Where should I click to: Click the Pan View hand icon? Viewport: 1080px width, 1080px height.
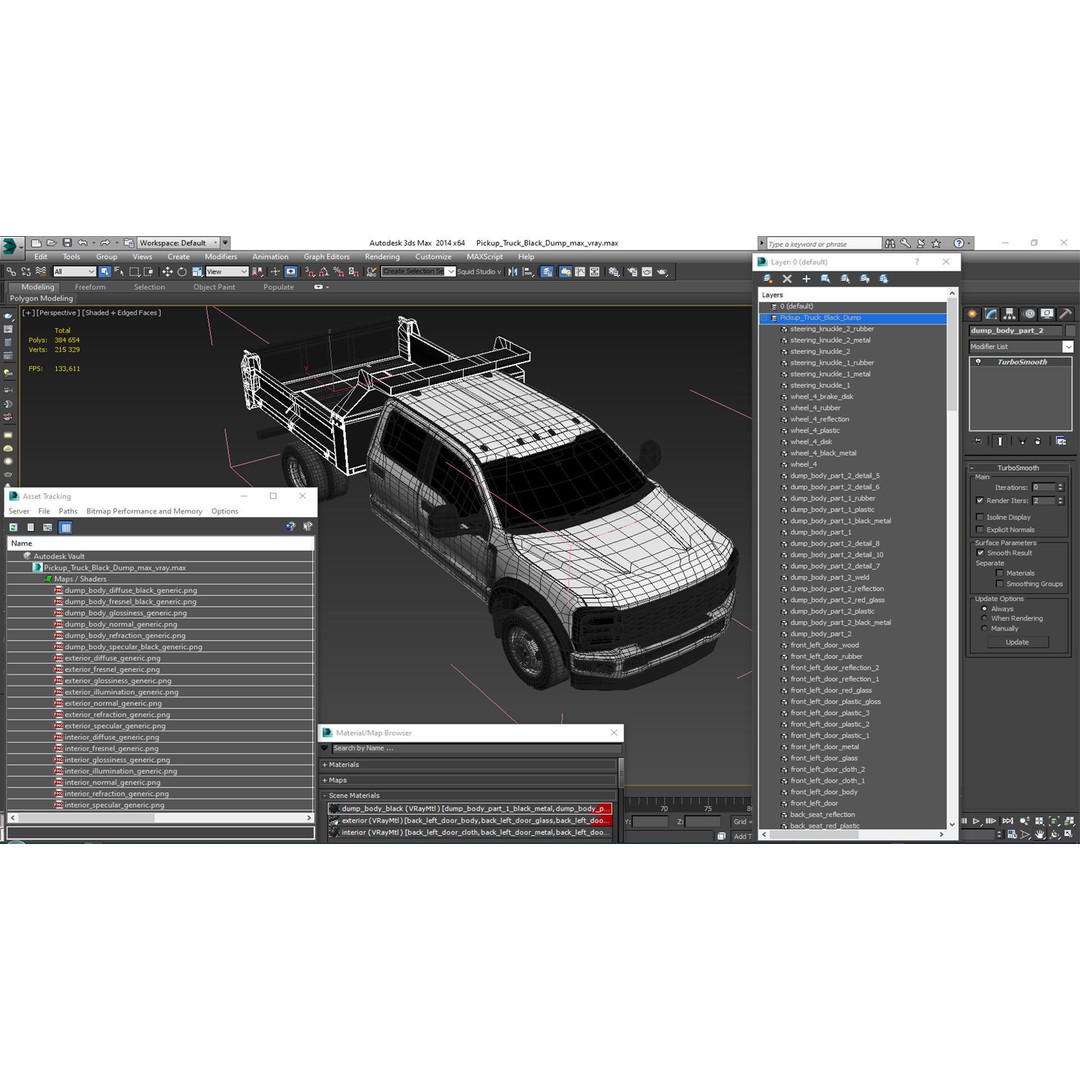1040,834
